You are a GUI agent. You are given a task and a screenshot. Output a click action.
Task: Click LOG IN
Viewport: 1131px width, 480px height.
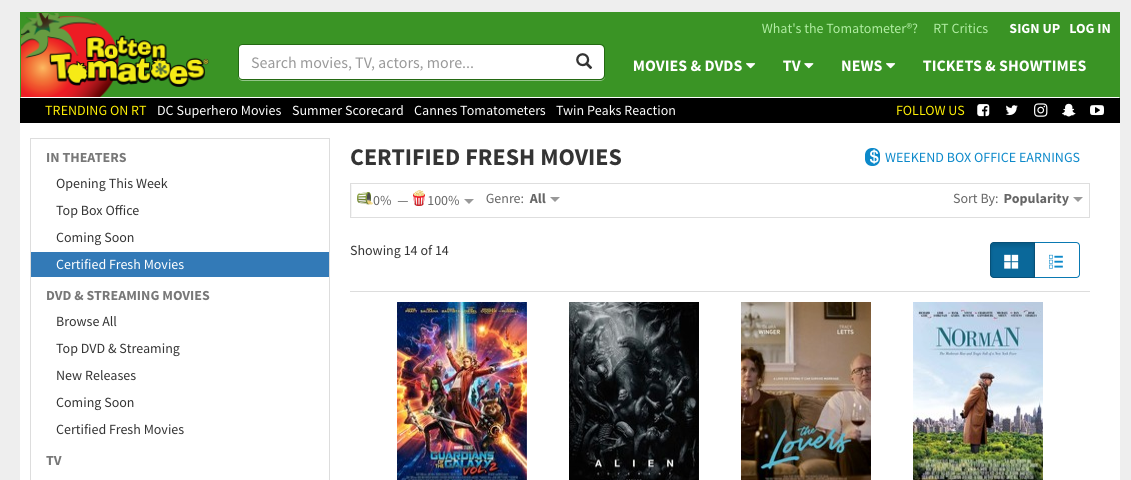click(x=1089, y=28)
